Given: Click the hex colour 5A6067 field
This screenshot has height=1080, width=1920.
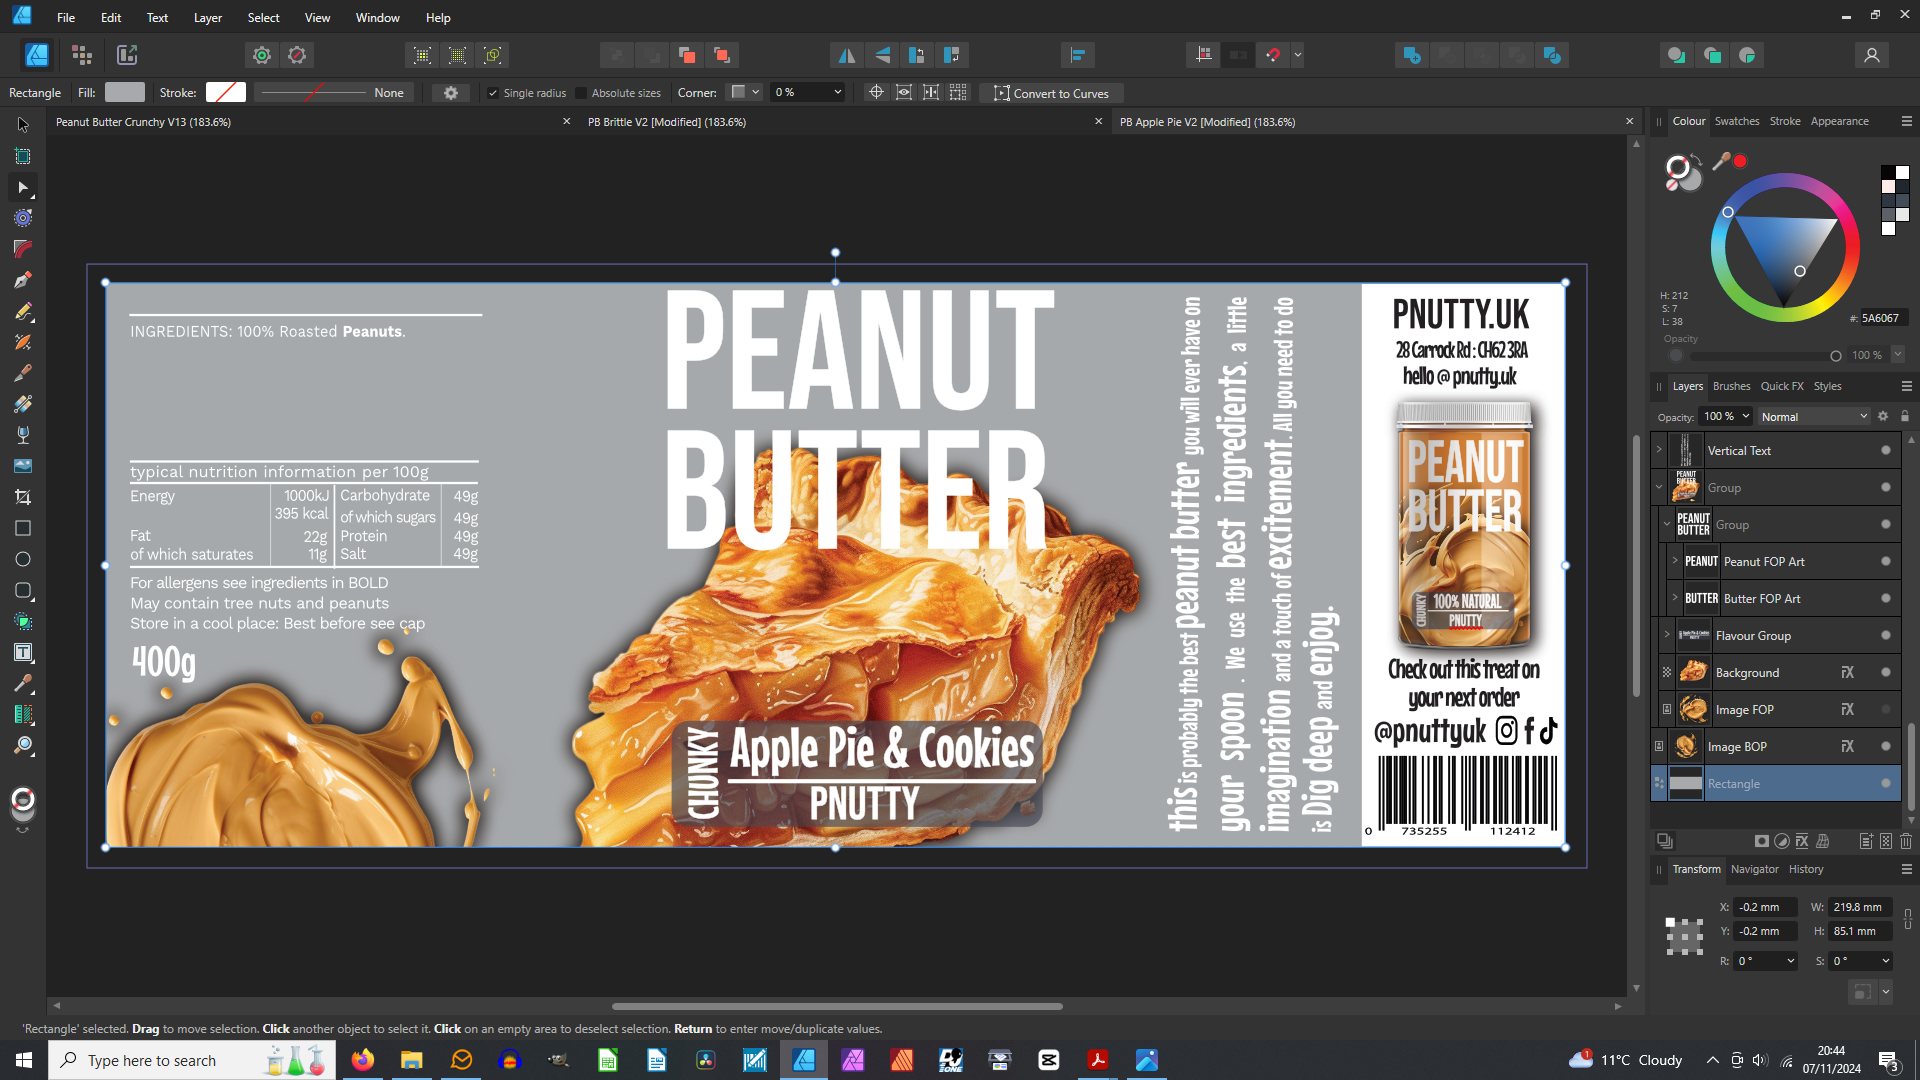Looking at the screenshot, I should pyautogui.click(x=1884, y=318).
